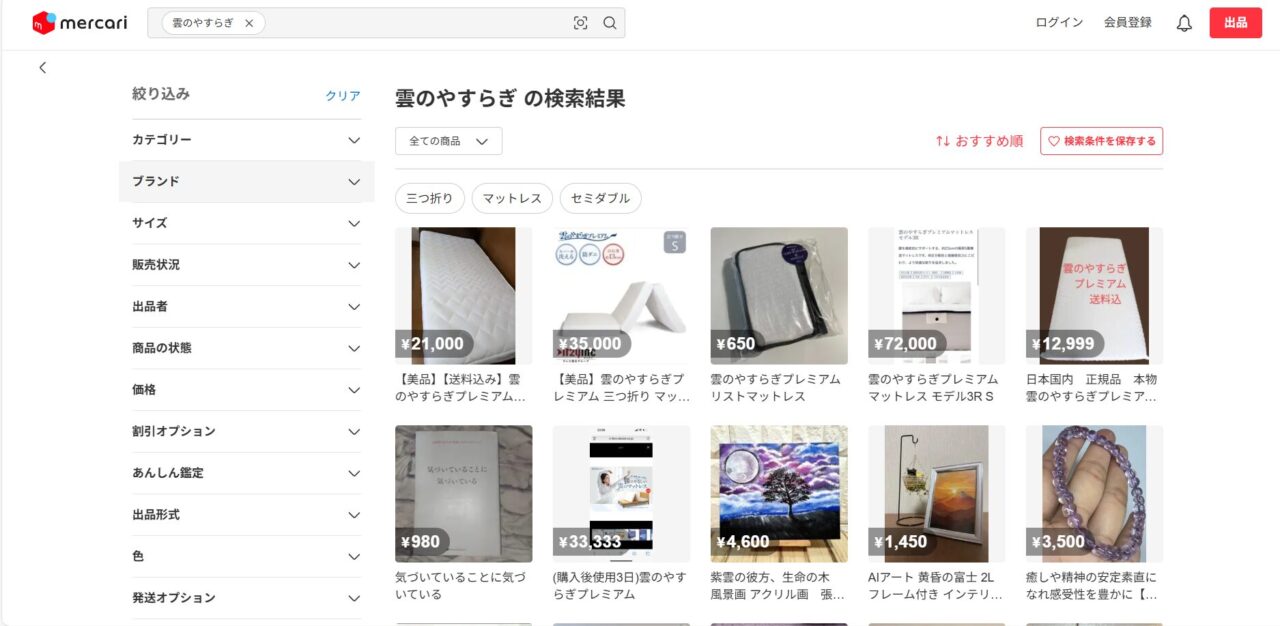This screenshot has height=626, width=1280.
Task: Open the ¥1,450 framed Fuji thumbnail
Action: click(x=936, y=494)
